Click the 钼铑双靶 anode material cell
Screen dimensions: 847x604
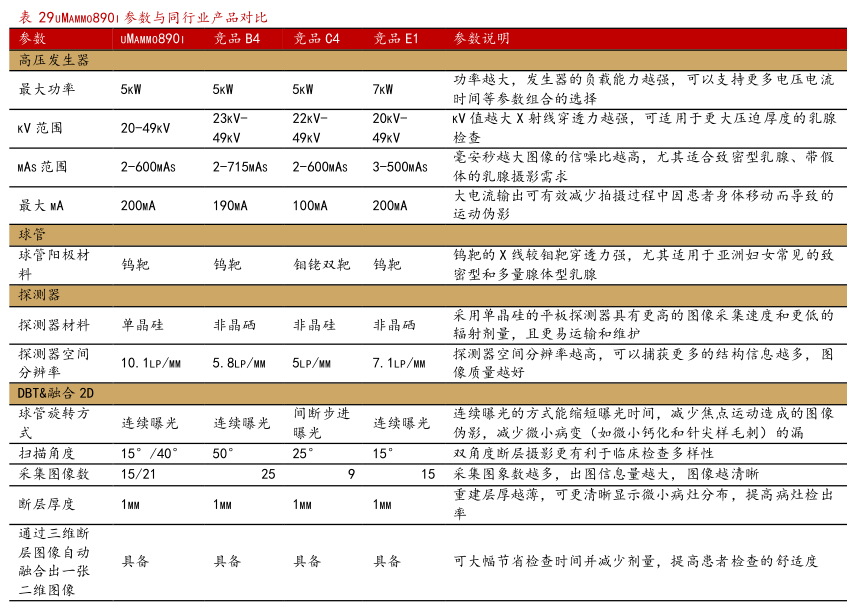(x=321, y=265)
